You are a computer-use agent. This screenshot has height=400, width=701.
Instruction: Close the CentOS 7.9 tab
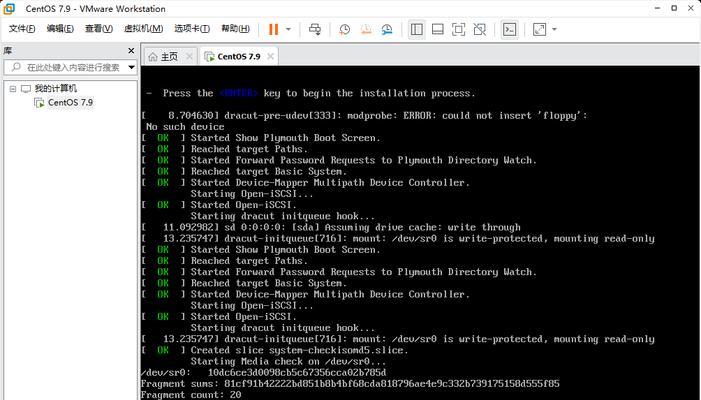click(x=270, y=56)
